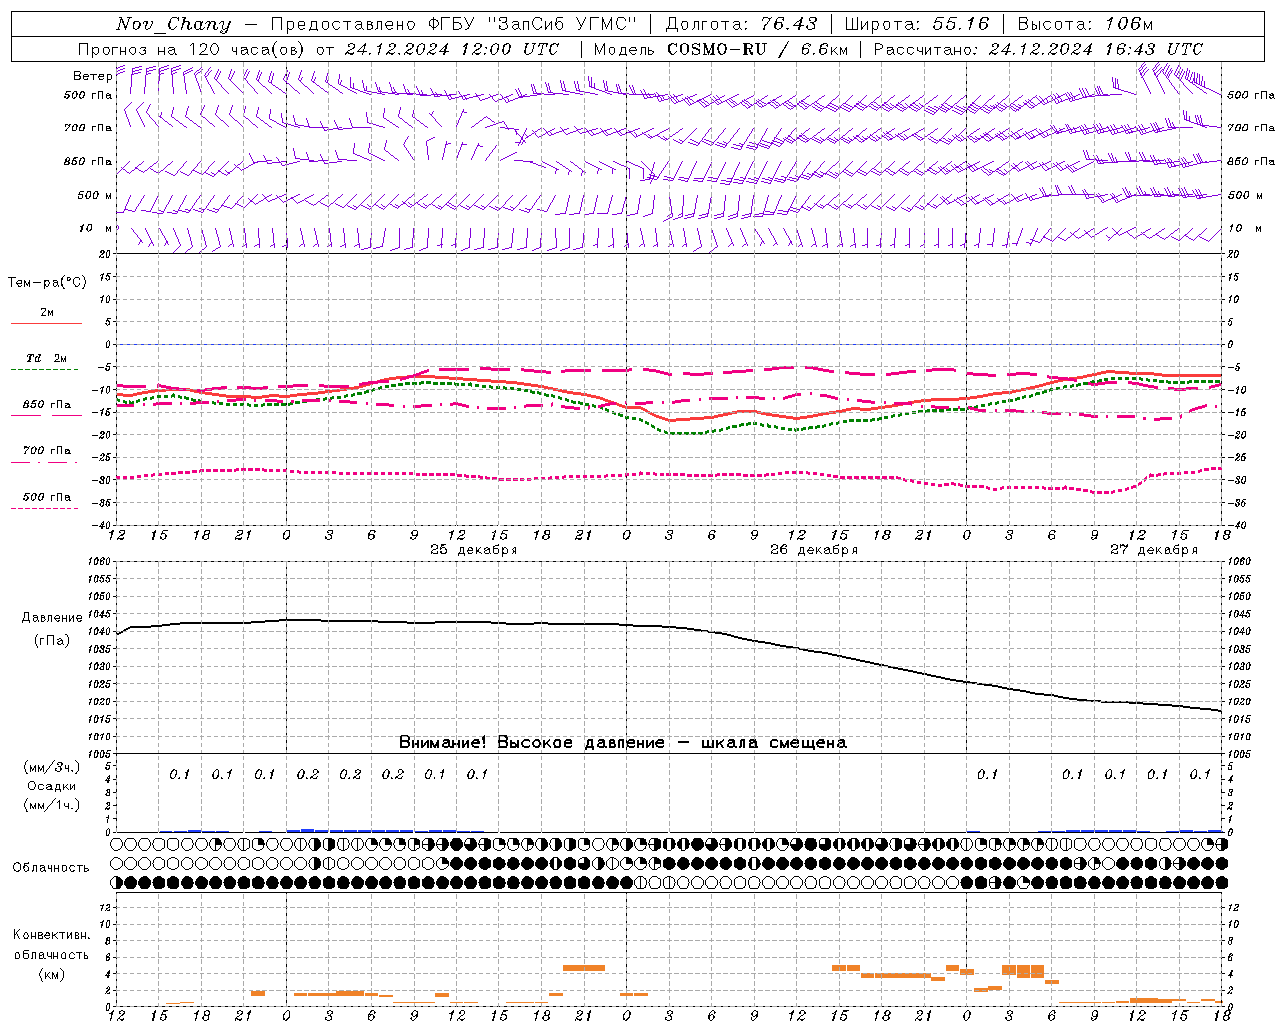
Task: Click the 'Конвективн.' convective cloud label
Action: click(51, 935)
